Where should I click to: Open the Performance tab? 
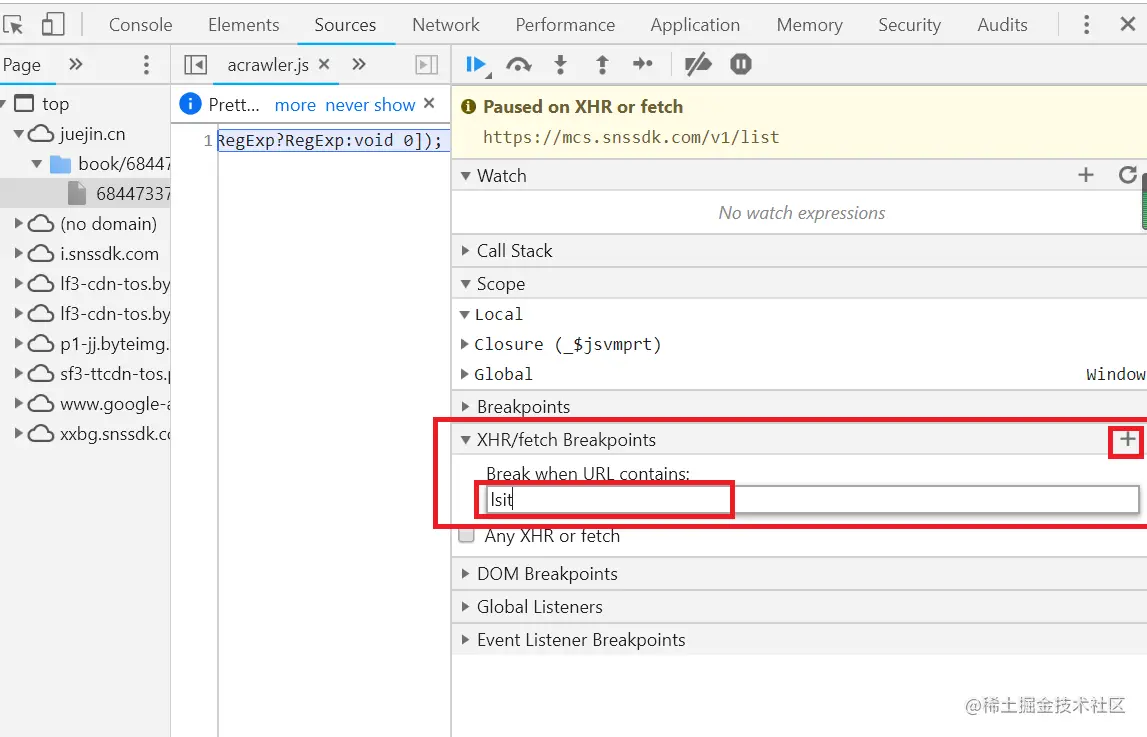click(565, 25)
